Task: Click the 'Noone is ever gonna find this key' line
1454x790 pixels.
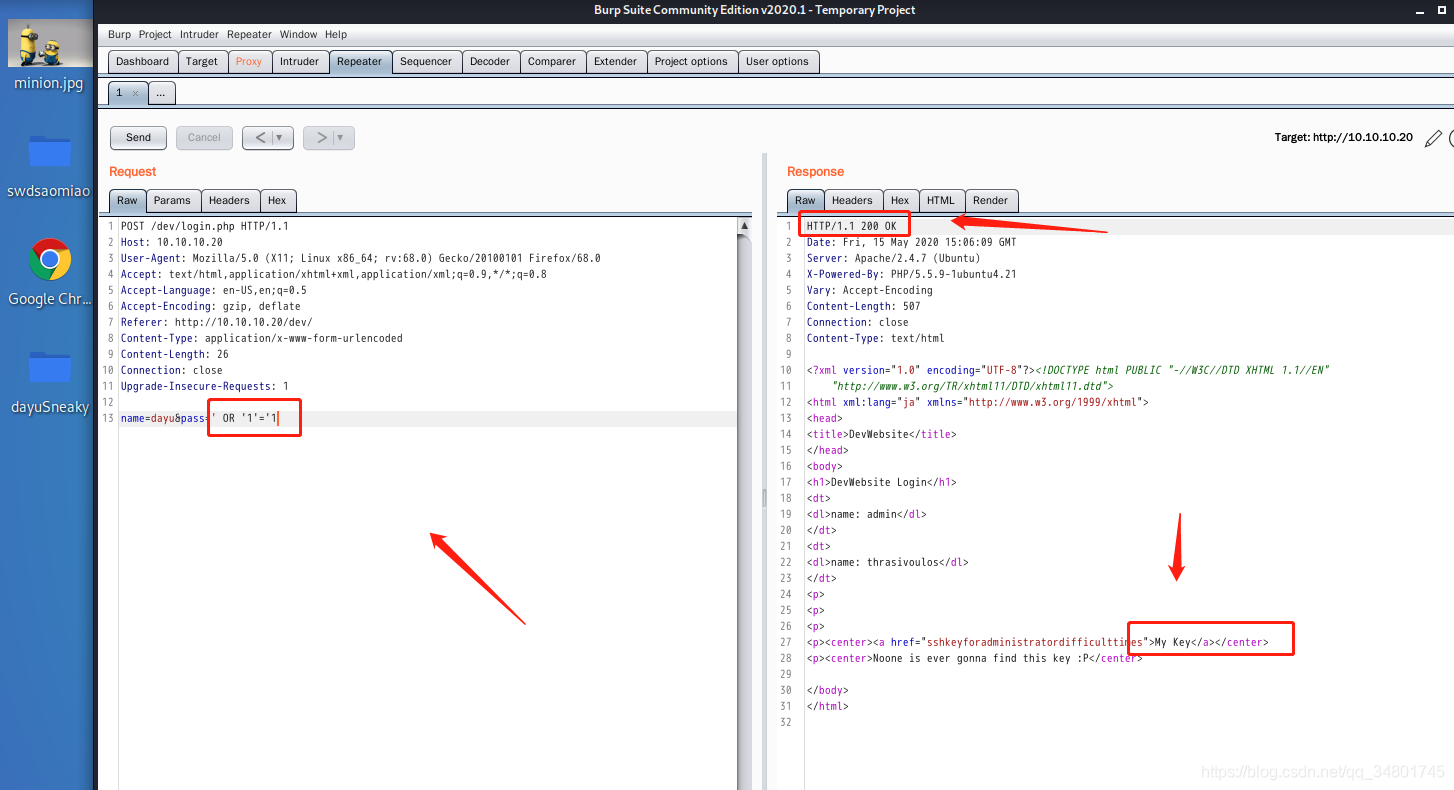Action: point(974,658)
